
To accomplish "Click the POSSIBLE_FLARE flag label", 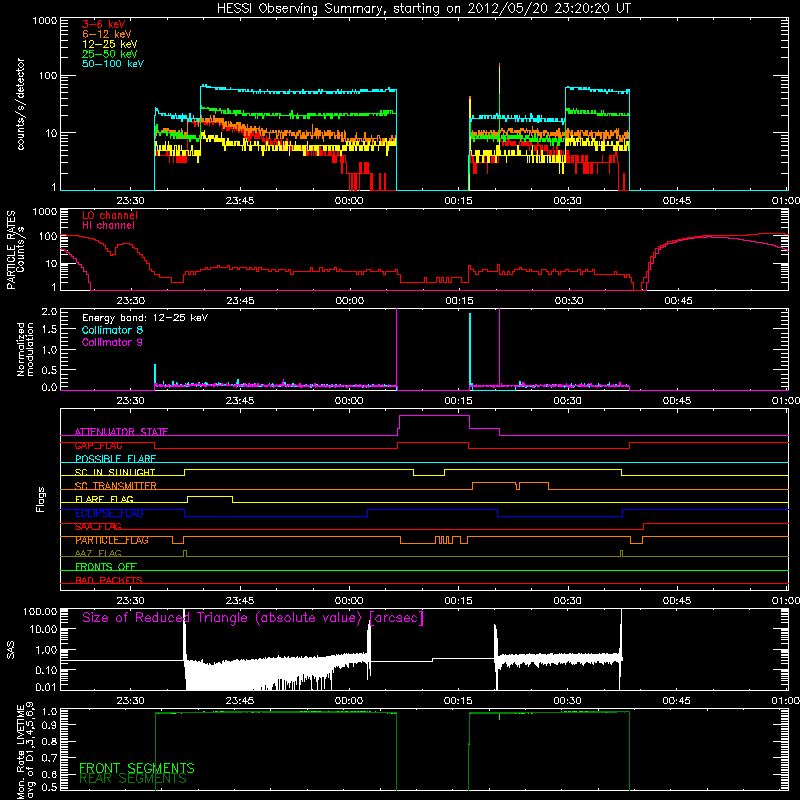I will (115, 459).
